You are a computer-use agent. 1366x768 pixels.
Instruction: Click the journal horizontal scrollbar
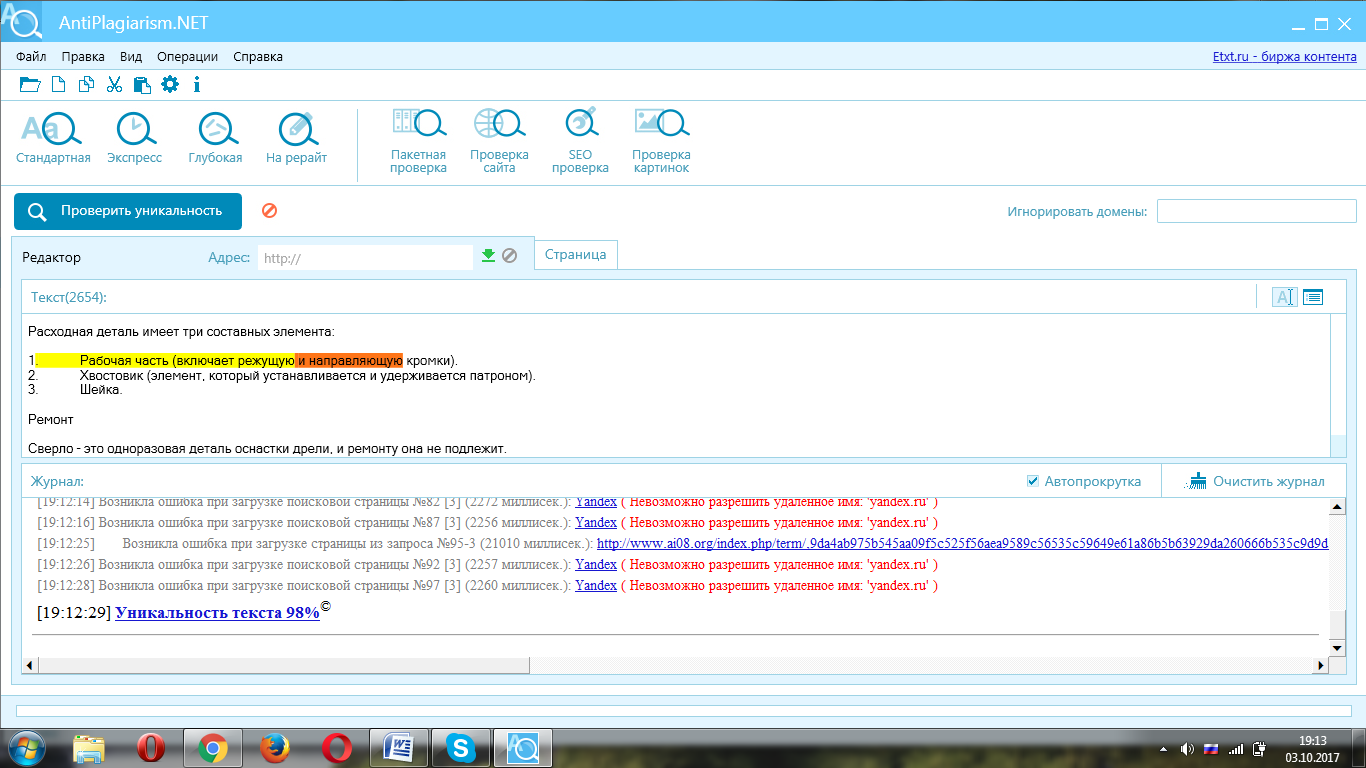282,665
